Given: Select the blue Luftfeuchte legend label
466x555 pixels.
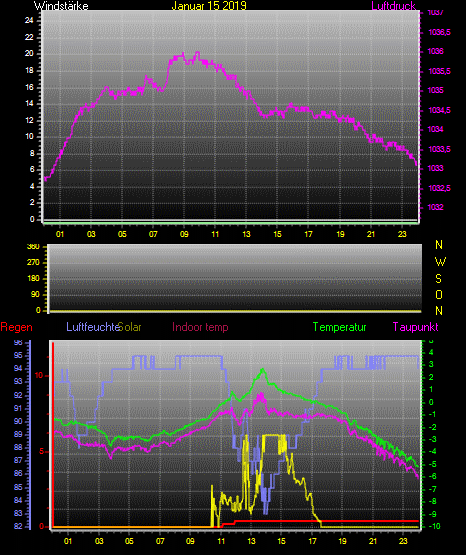Looking at the screenshot, I should (x=93, y=327).
